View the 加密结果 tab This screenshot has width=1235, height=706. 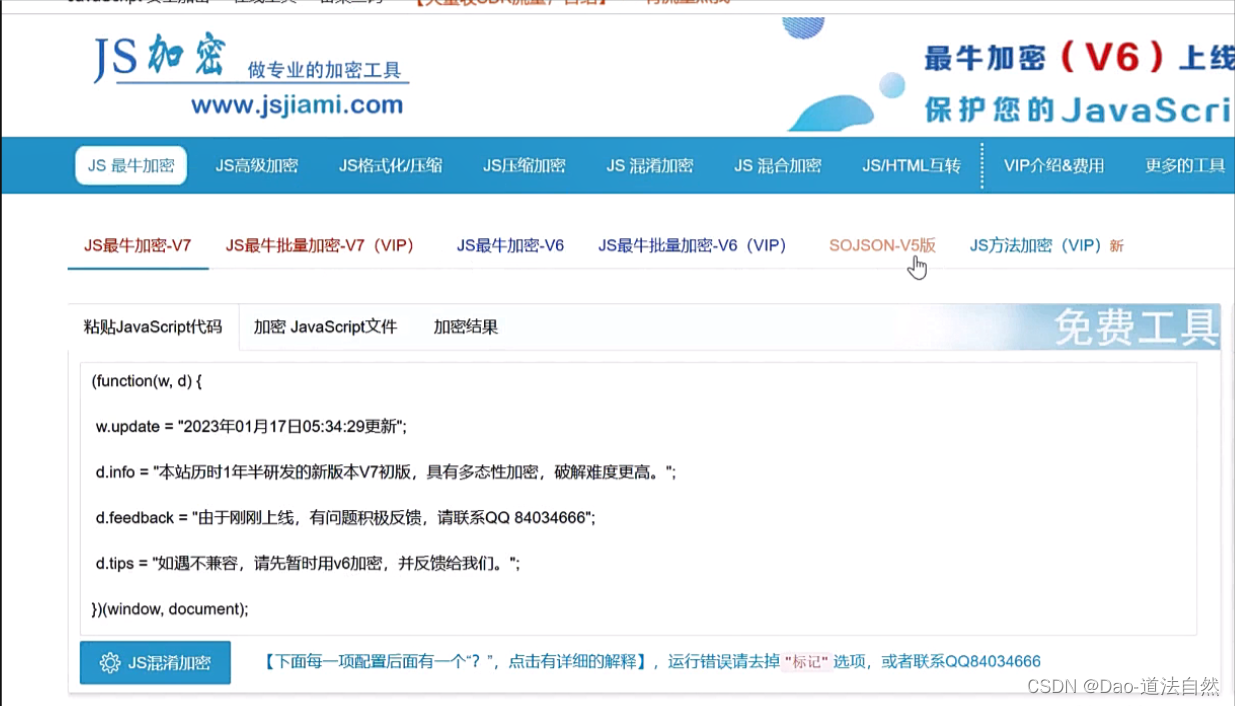tap(464, 326)
